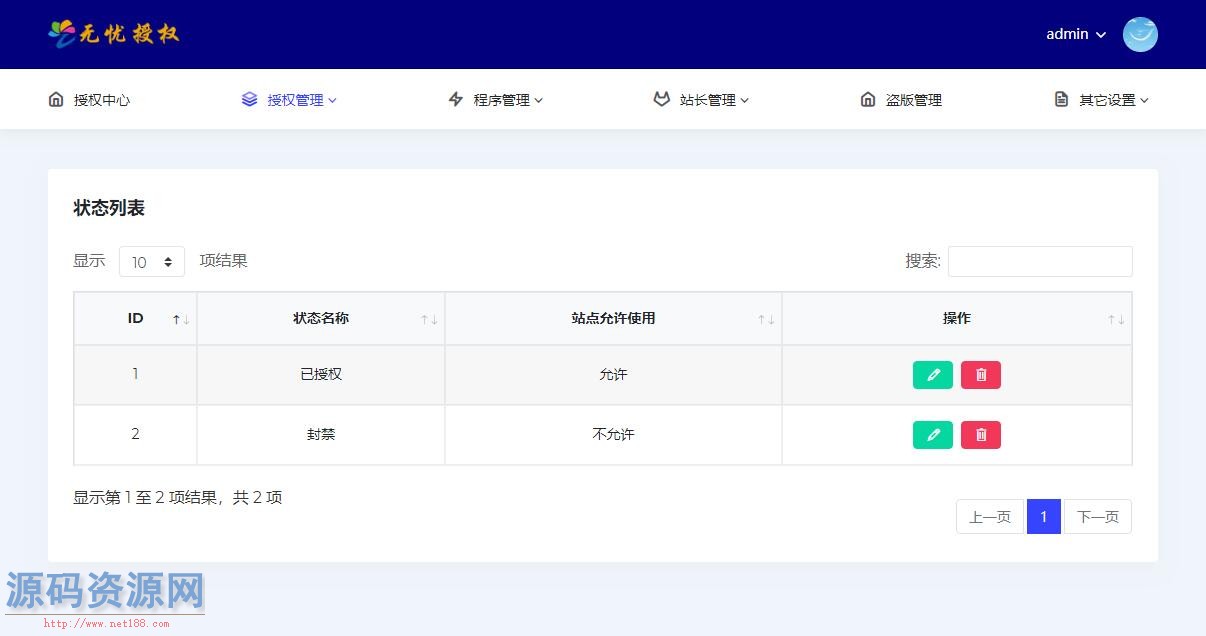Go to previous page with 上一页
1206x636 pixels.
[990, 517]
